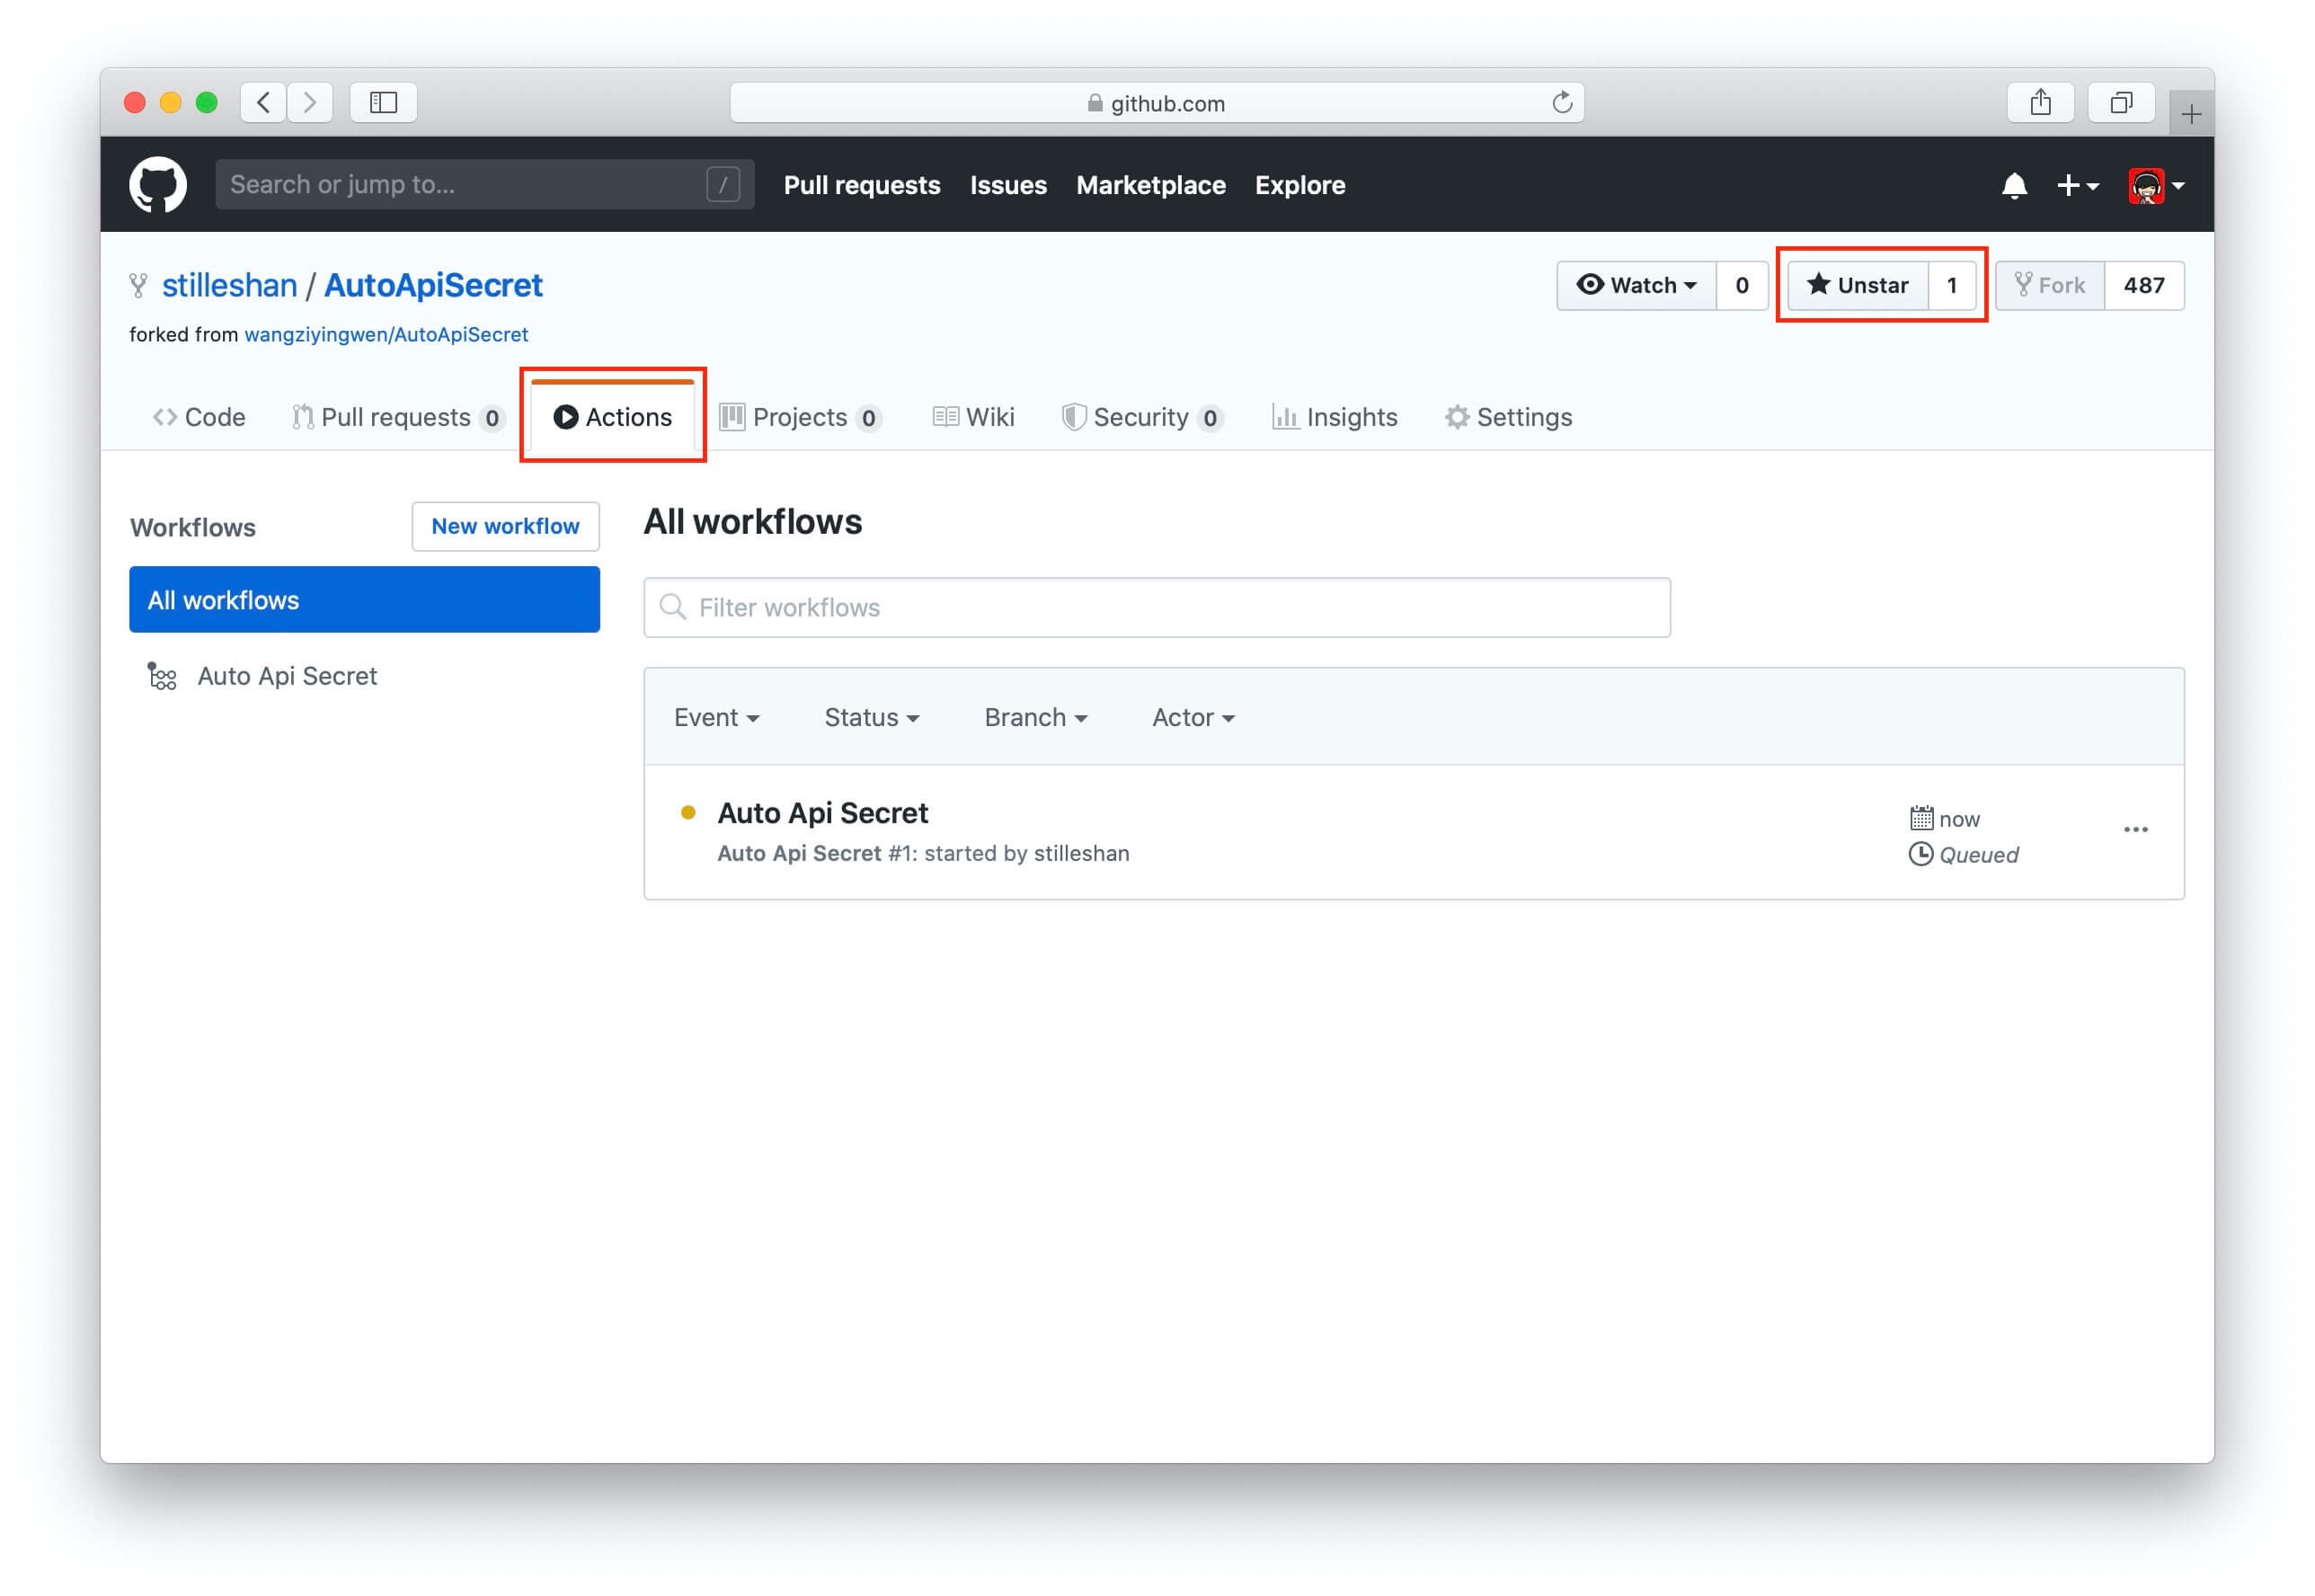Switch to the Code tab
This screenshot has width=2315, height=1596.
[199, 417]
